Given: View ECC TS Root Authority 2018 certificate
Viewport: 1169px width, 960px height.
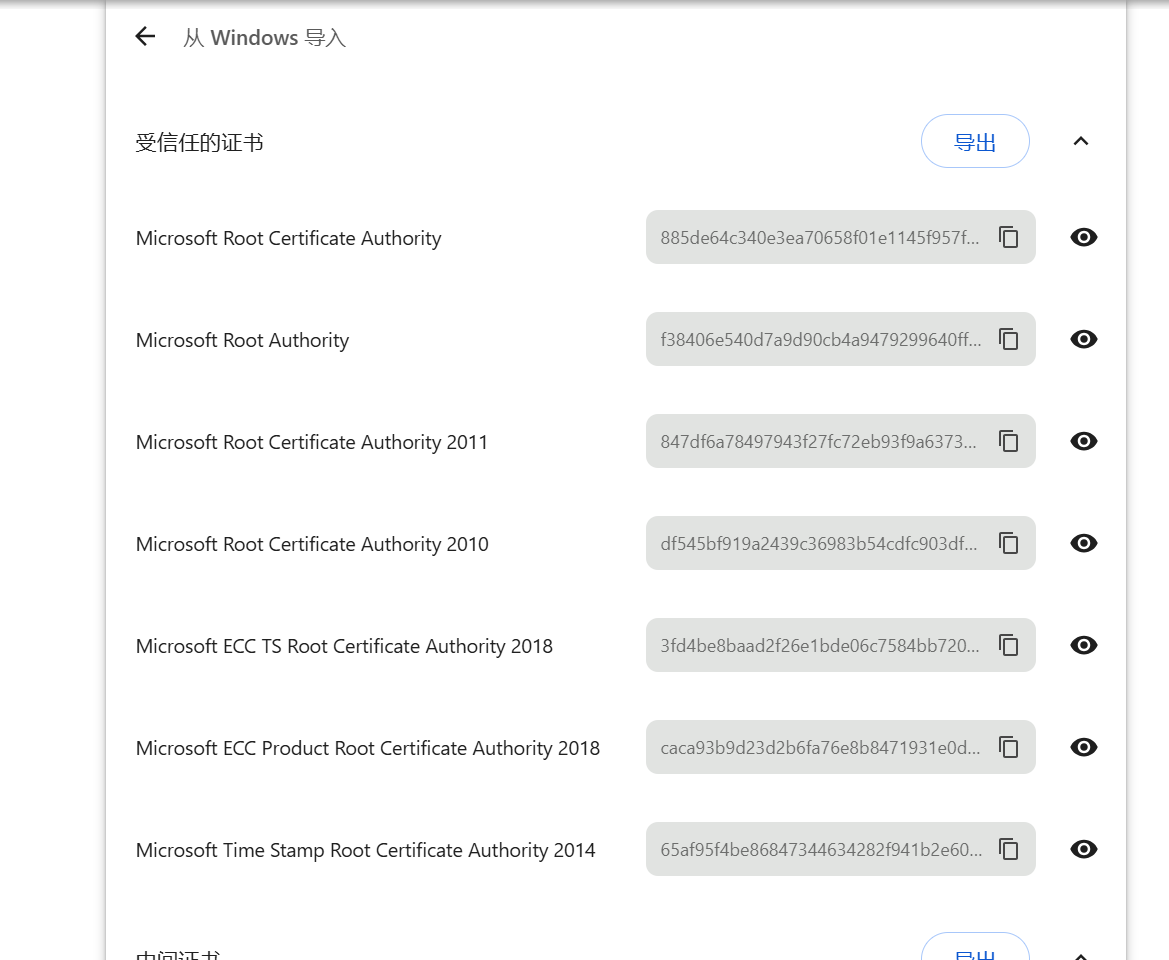Looking at the screenshot, I should click(1084, 645).
